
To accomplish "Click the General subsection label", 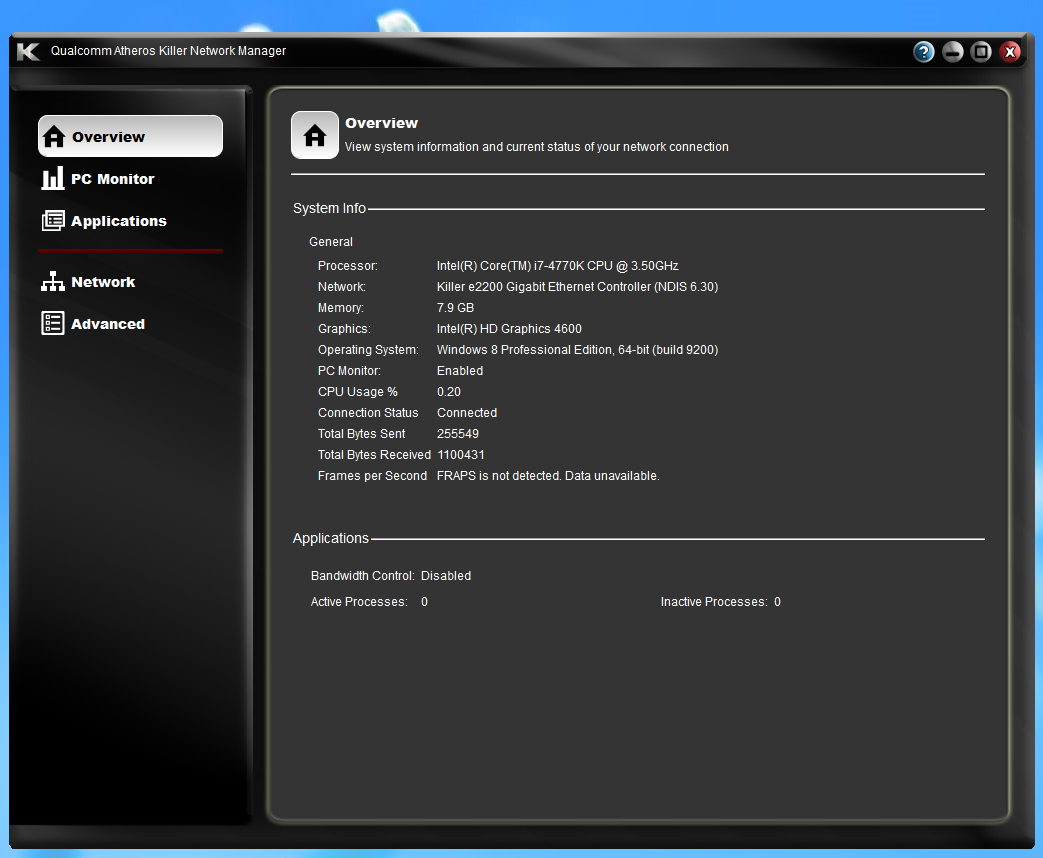I will [x=331, y=242].
